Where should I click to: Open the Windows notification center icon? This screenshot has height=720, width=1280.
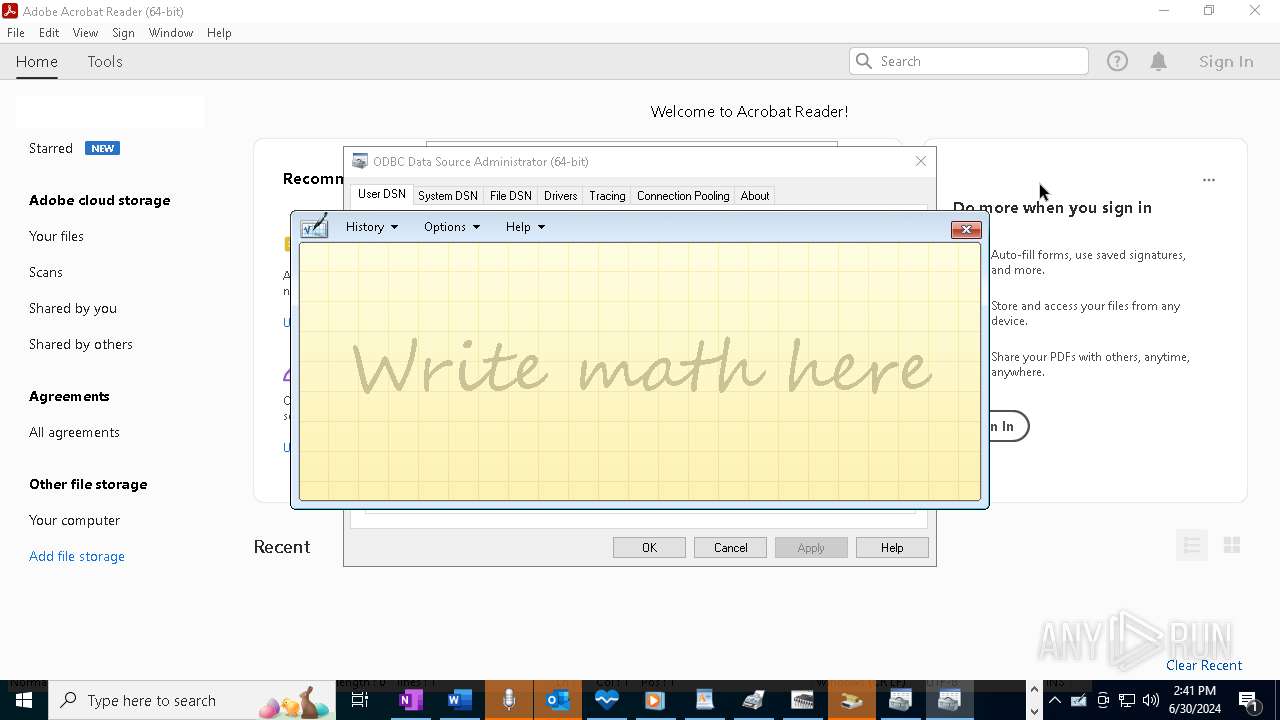click(1249, 700)
